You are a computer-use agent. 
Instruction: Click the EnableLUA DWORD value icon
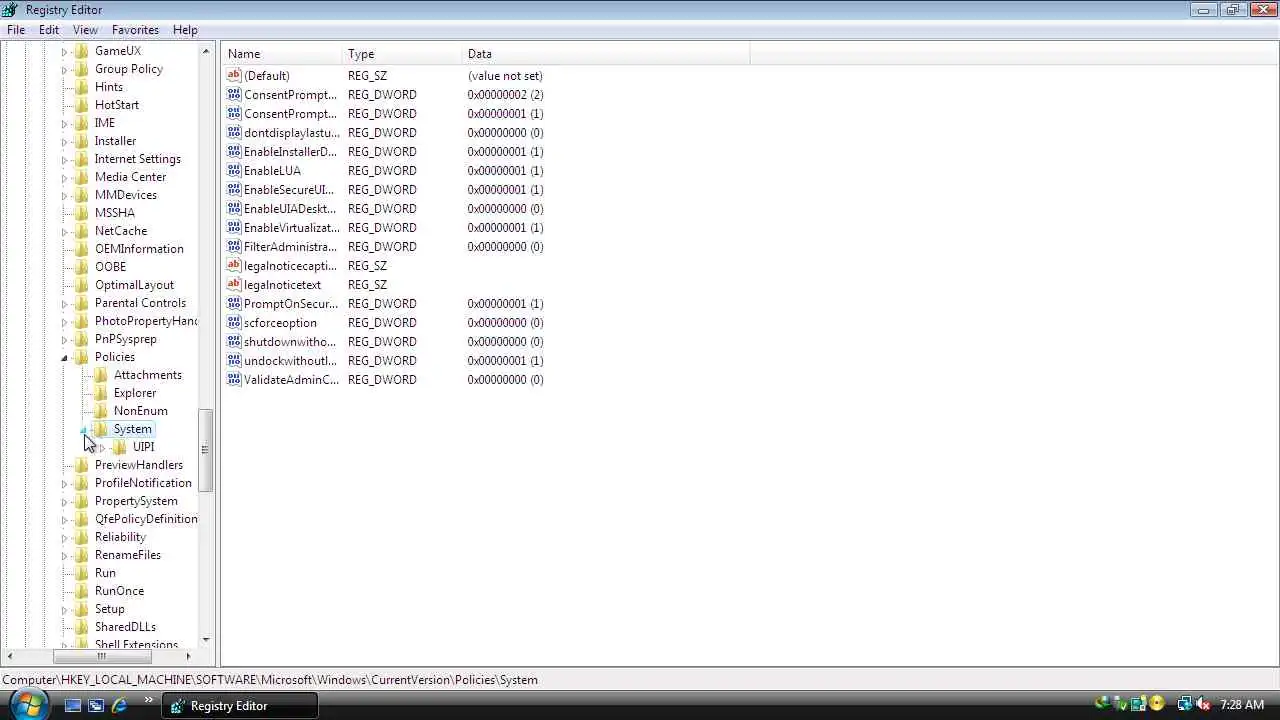pos(234,171)
